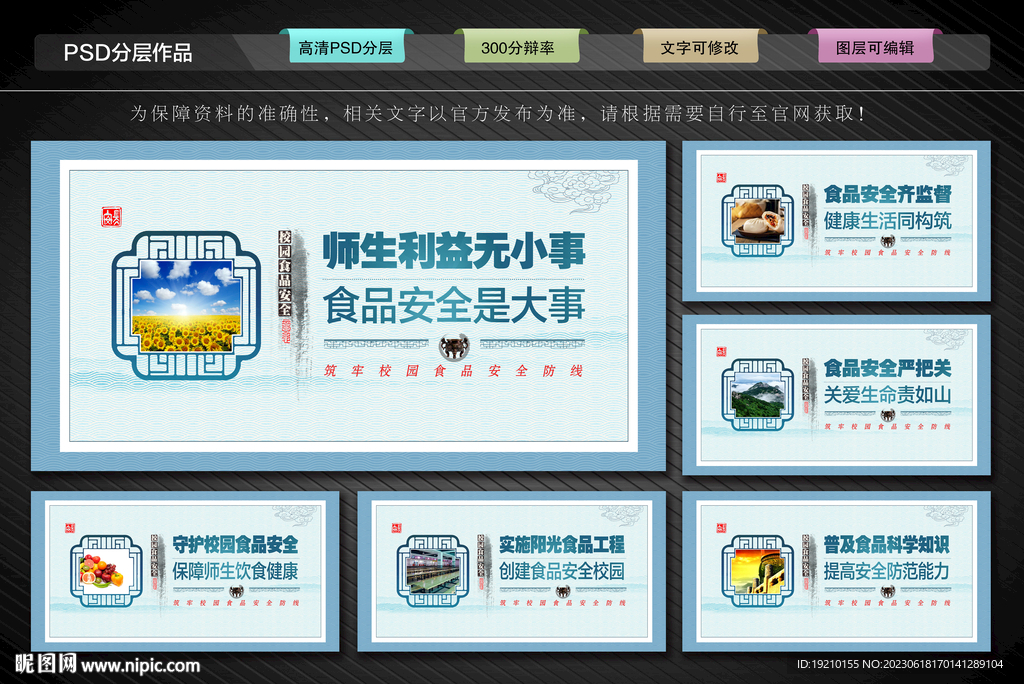This screenshot has width=1024, height=684.
Task: Open the 守护校园食品安全 poster thumbnail
Action: coord(185,571)
